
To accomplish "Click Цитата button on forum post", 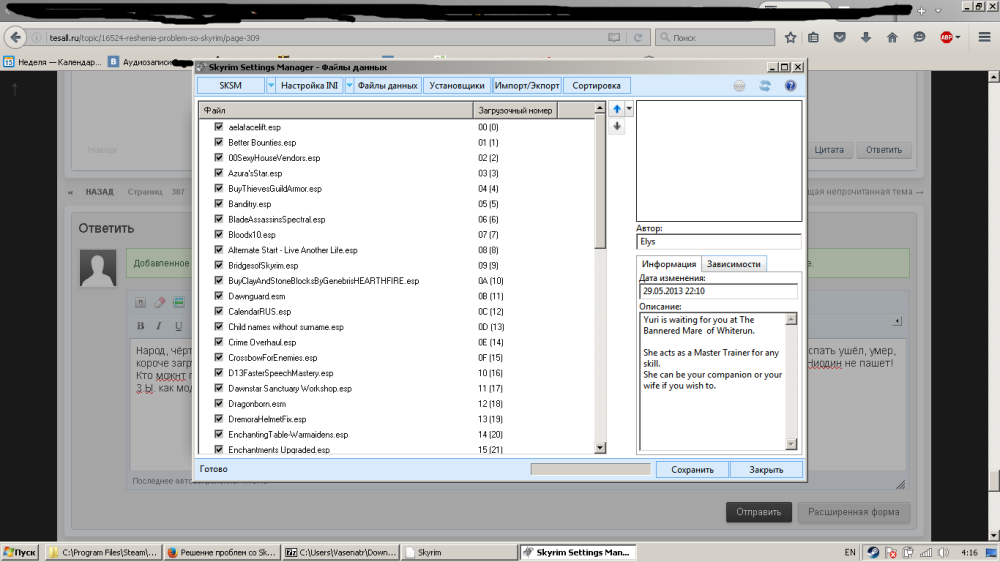I will click(829, 150).
